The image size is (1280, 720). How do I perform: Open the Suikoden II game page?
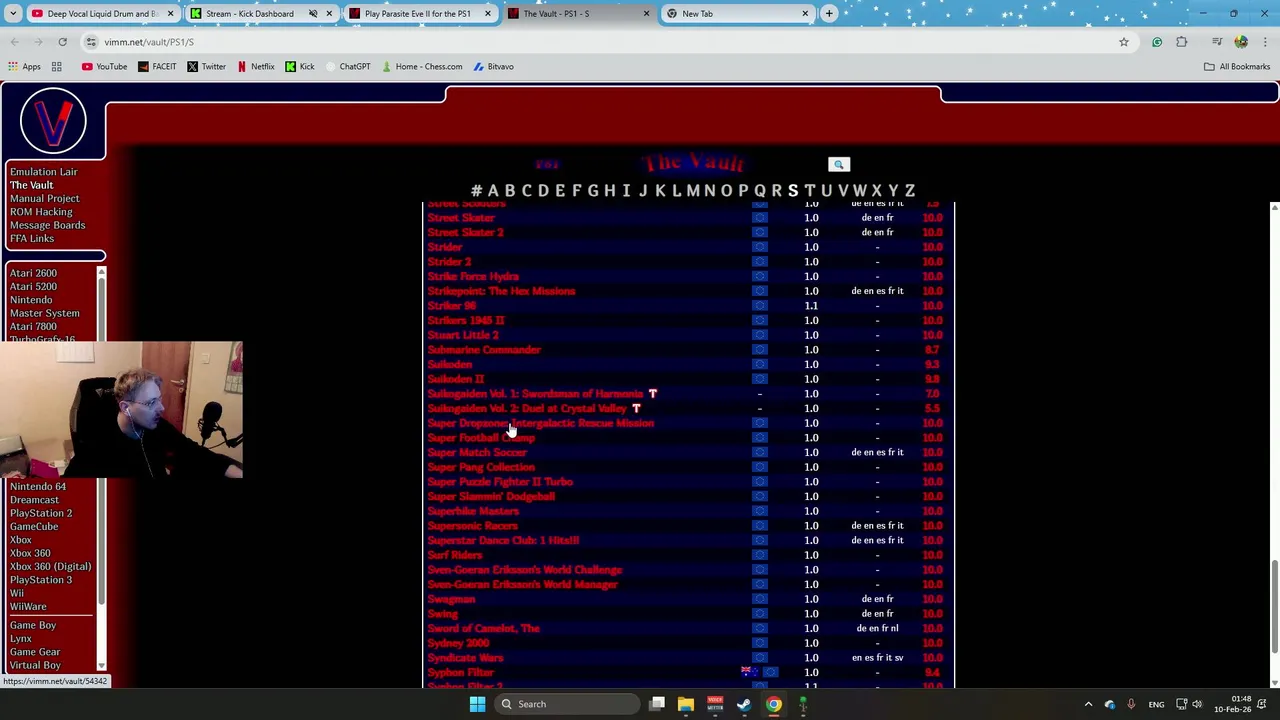pos(455,379)
